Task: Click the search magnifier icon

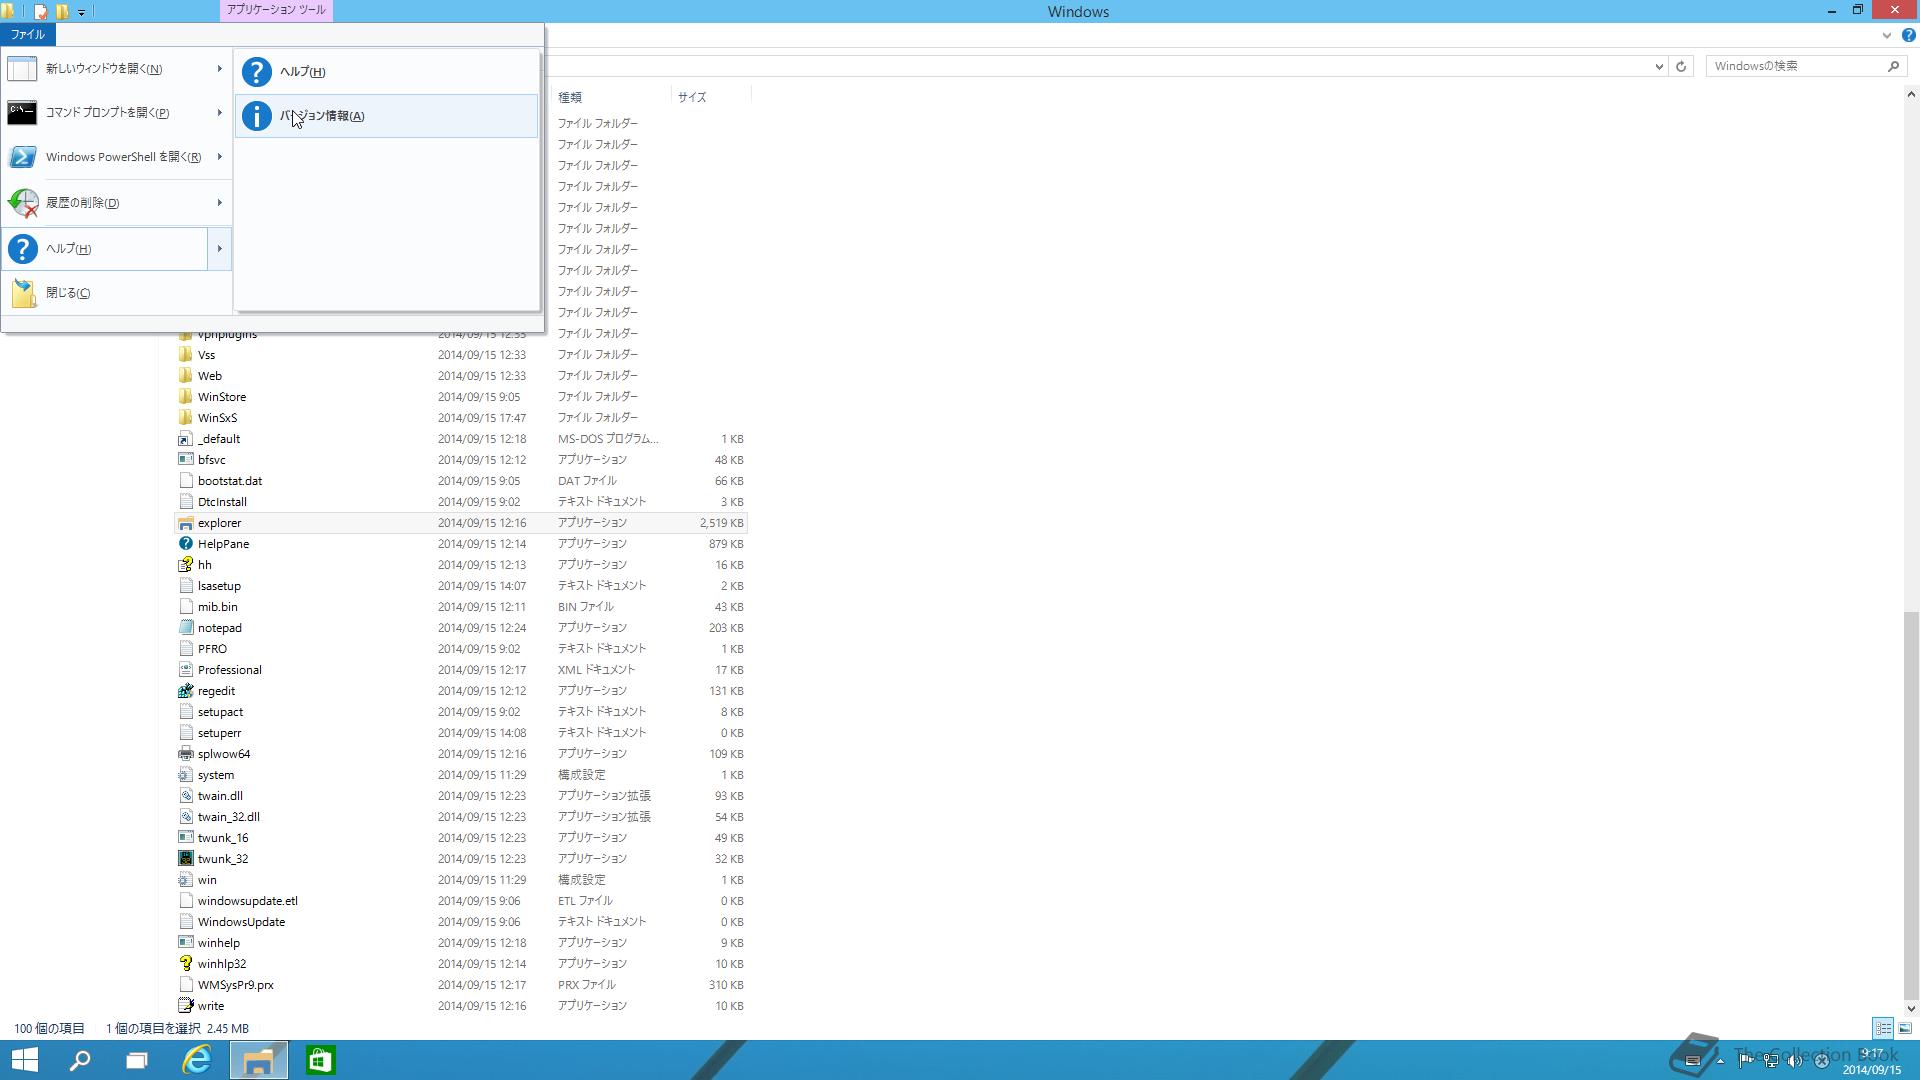Action: 1893,66
